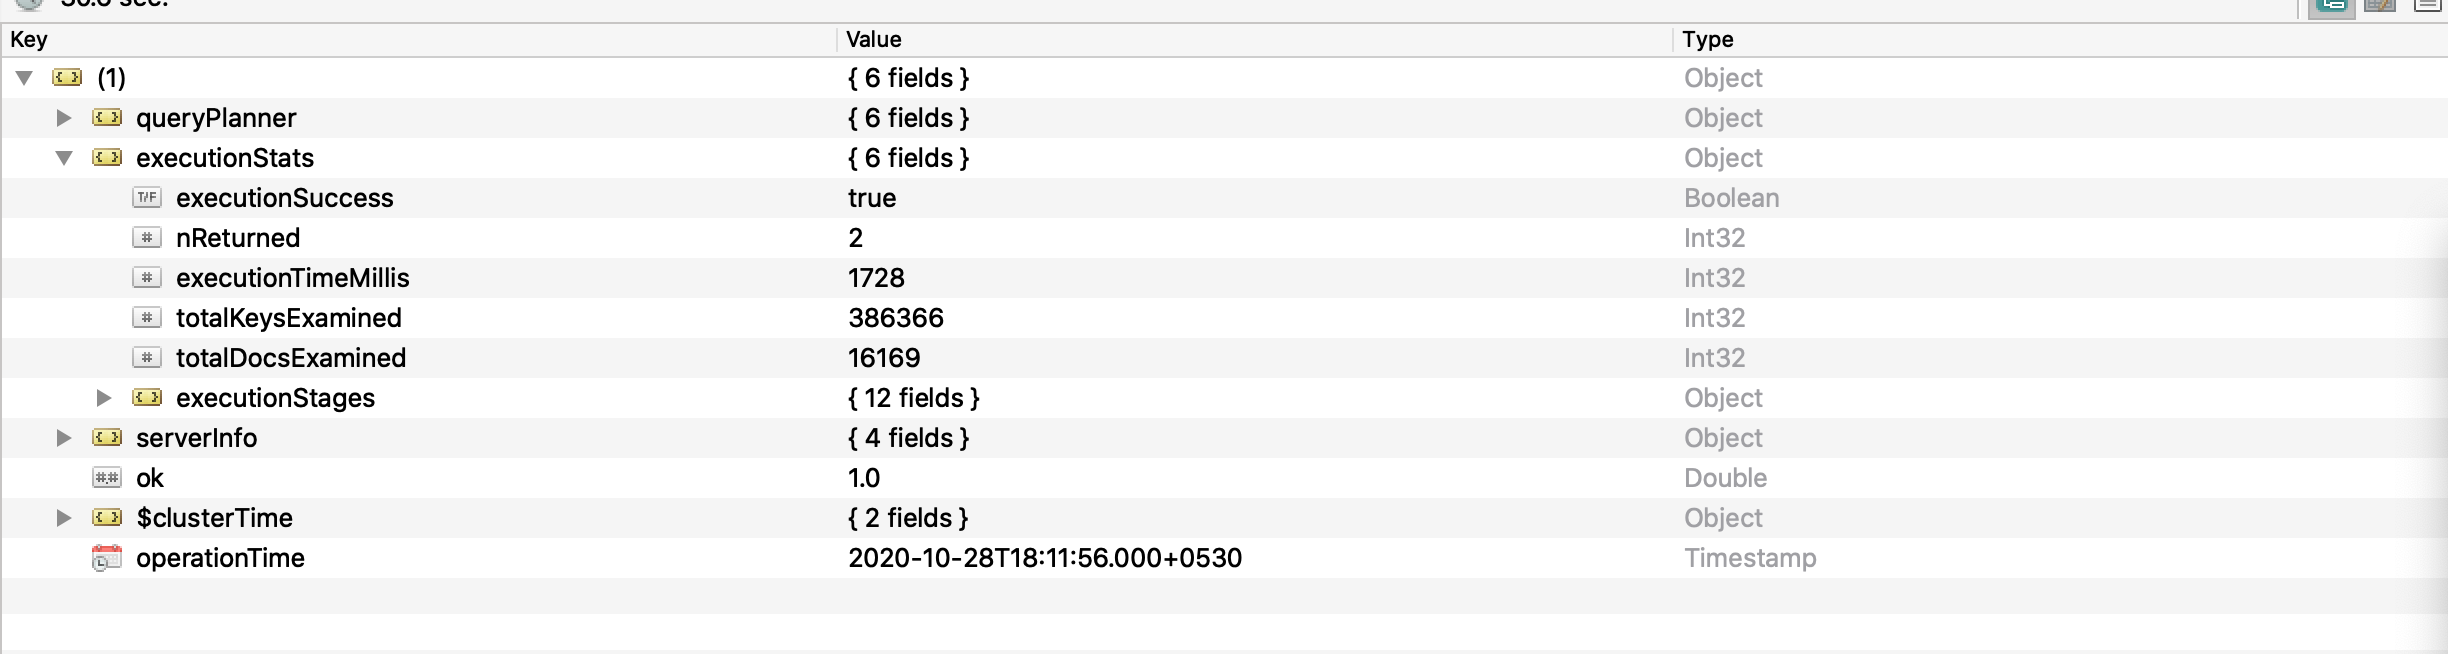Click the totalKeysExamined Int32 icon
Viewport: 2448px width, 654px height.
[147, 318]
